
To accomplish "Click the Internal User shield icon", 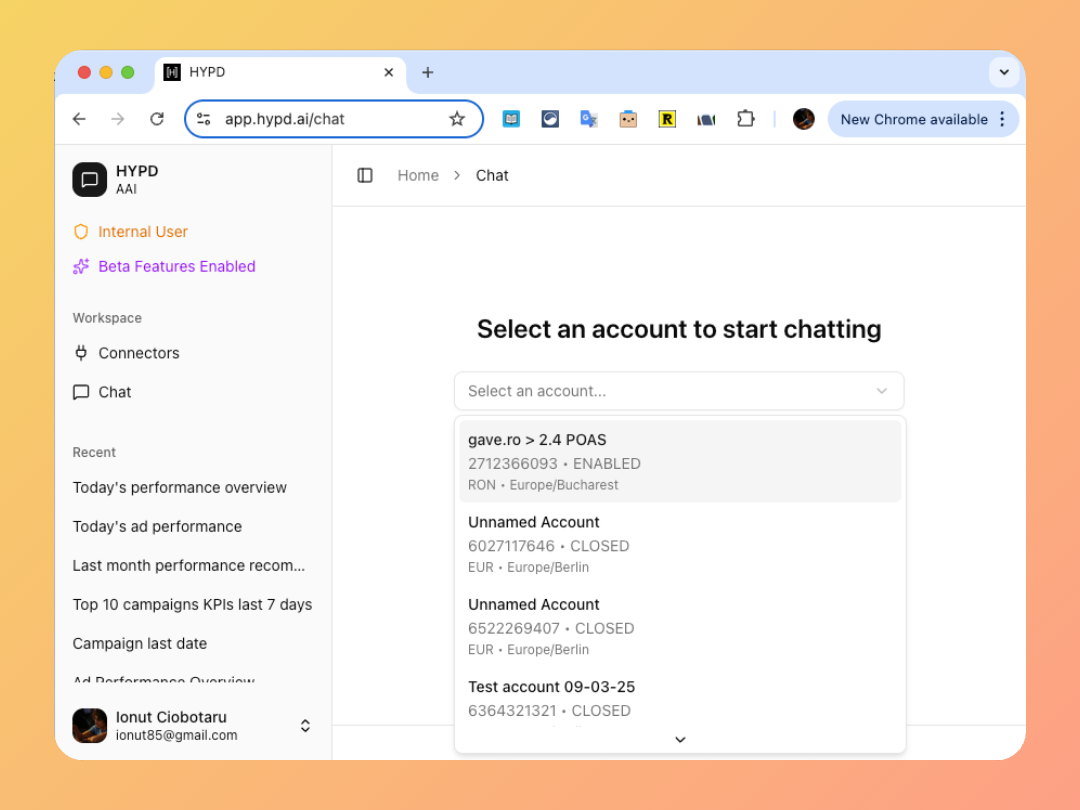I will pos(80,231).
